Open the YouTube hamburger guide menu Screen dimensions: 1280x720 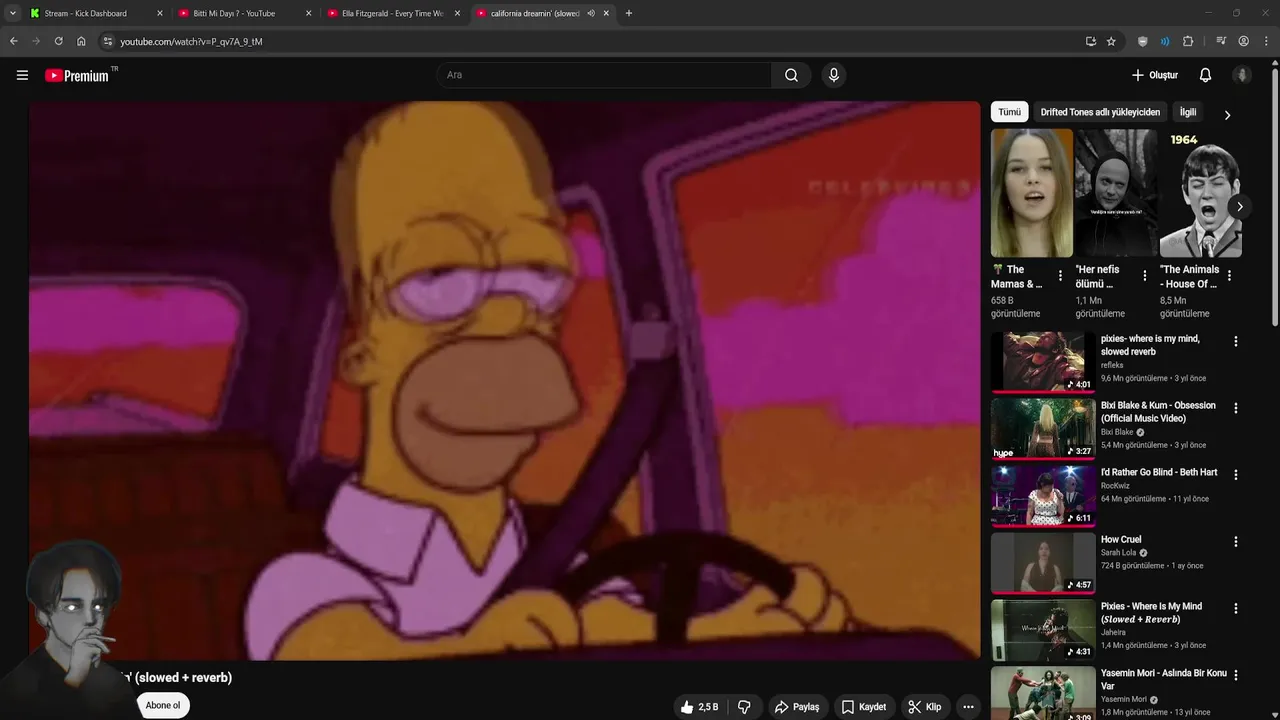tap(22, 75)
